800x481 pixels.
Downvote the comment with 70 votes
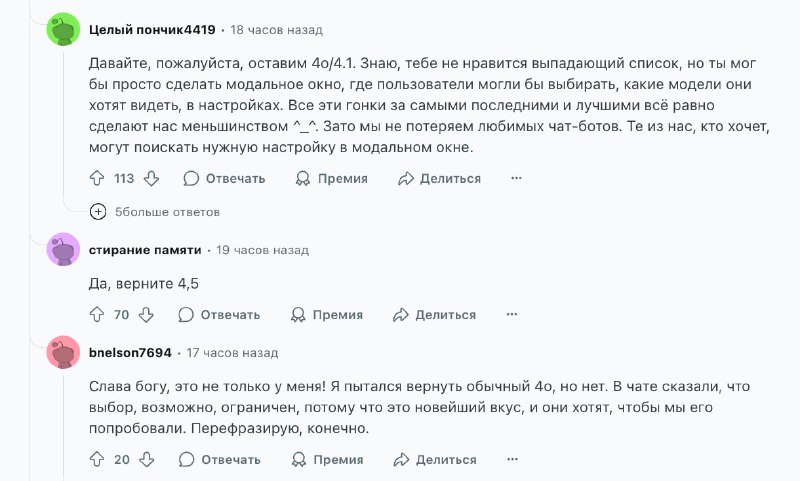click(x=146, y=314)
